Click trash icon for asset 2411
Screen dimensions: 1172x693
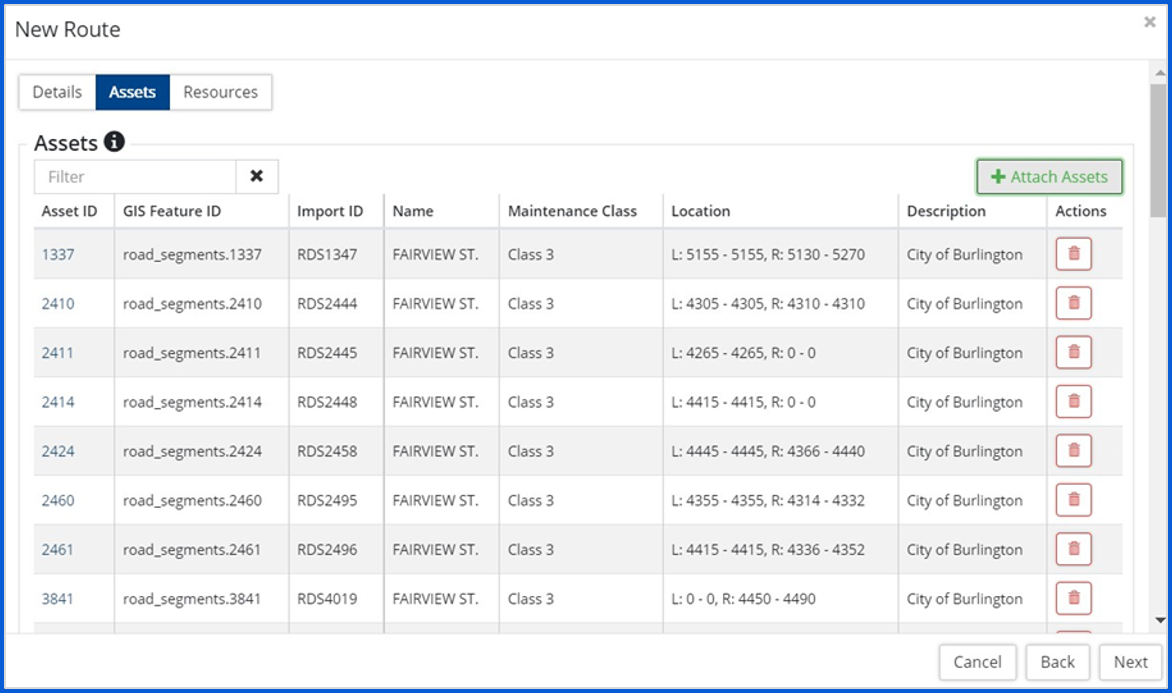tap(1073, 352)
